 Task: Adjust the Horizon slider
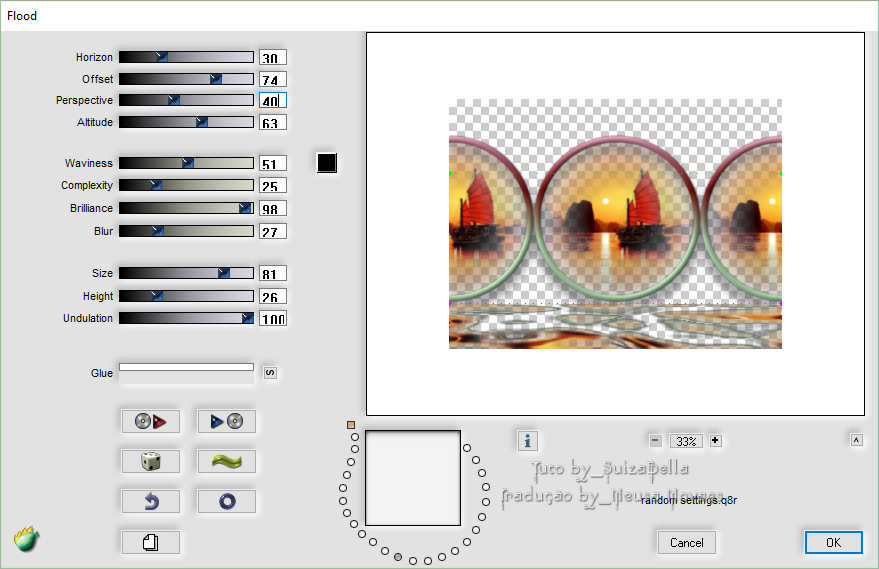(x=186, y=57)
